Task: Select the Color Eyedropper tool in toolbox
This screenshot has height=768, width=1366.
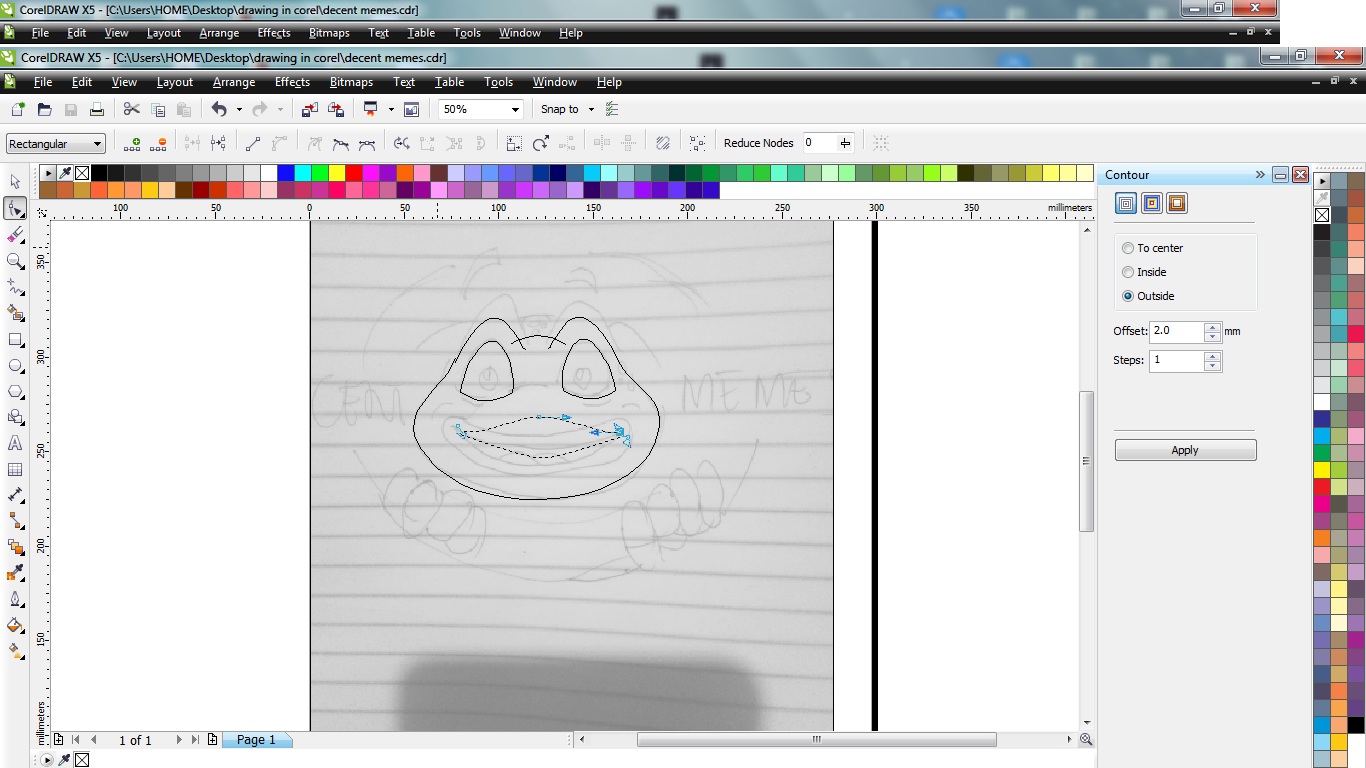Action: click(15, 573)
